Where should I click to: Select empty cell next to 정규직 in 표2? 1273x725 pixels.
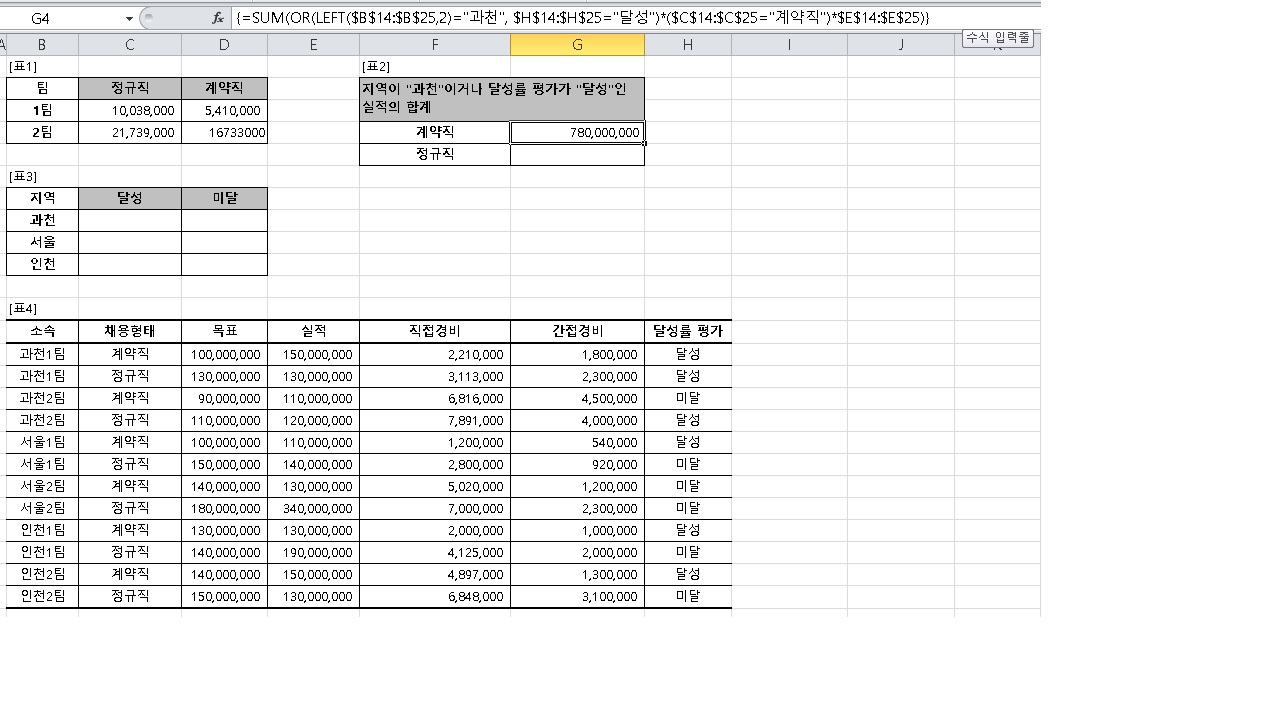[x=577, y=154]
